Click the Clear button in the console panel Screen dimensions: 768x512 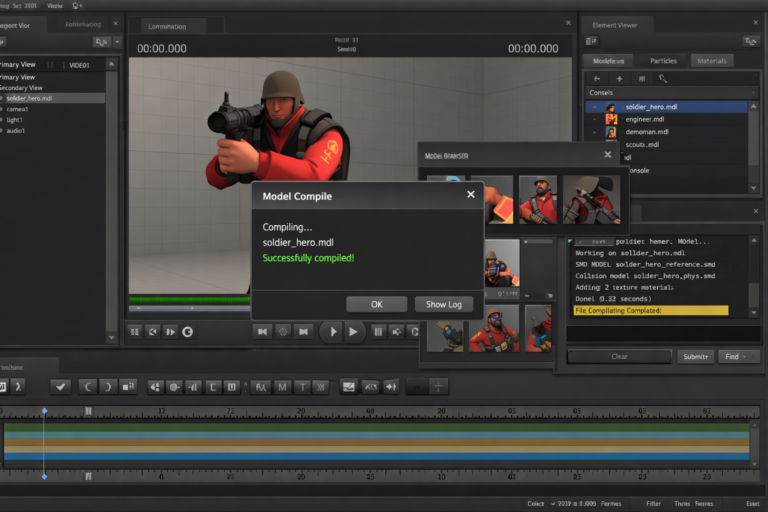coord(619,357)
